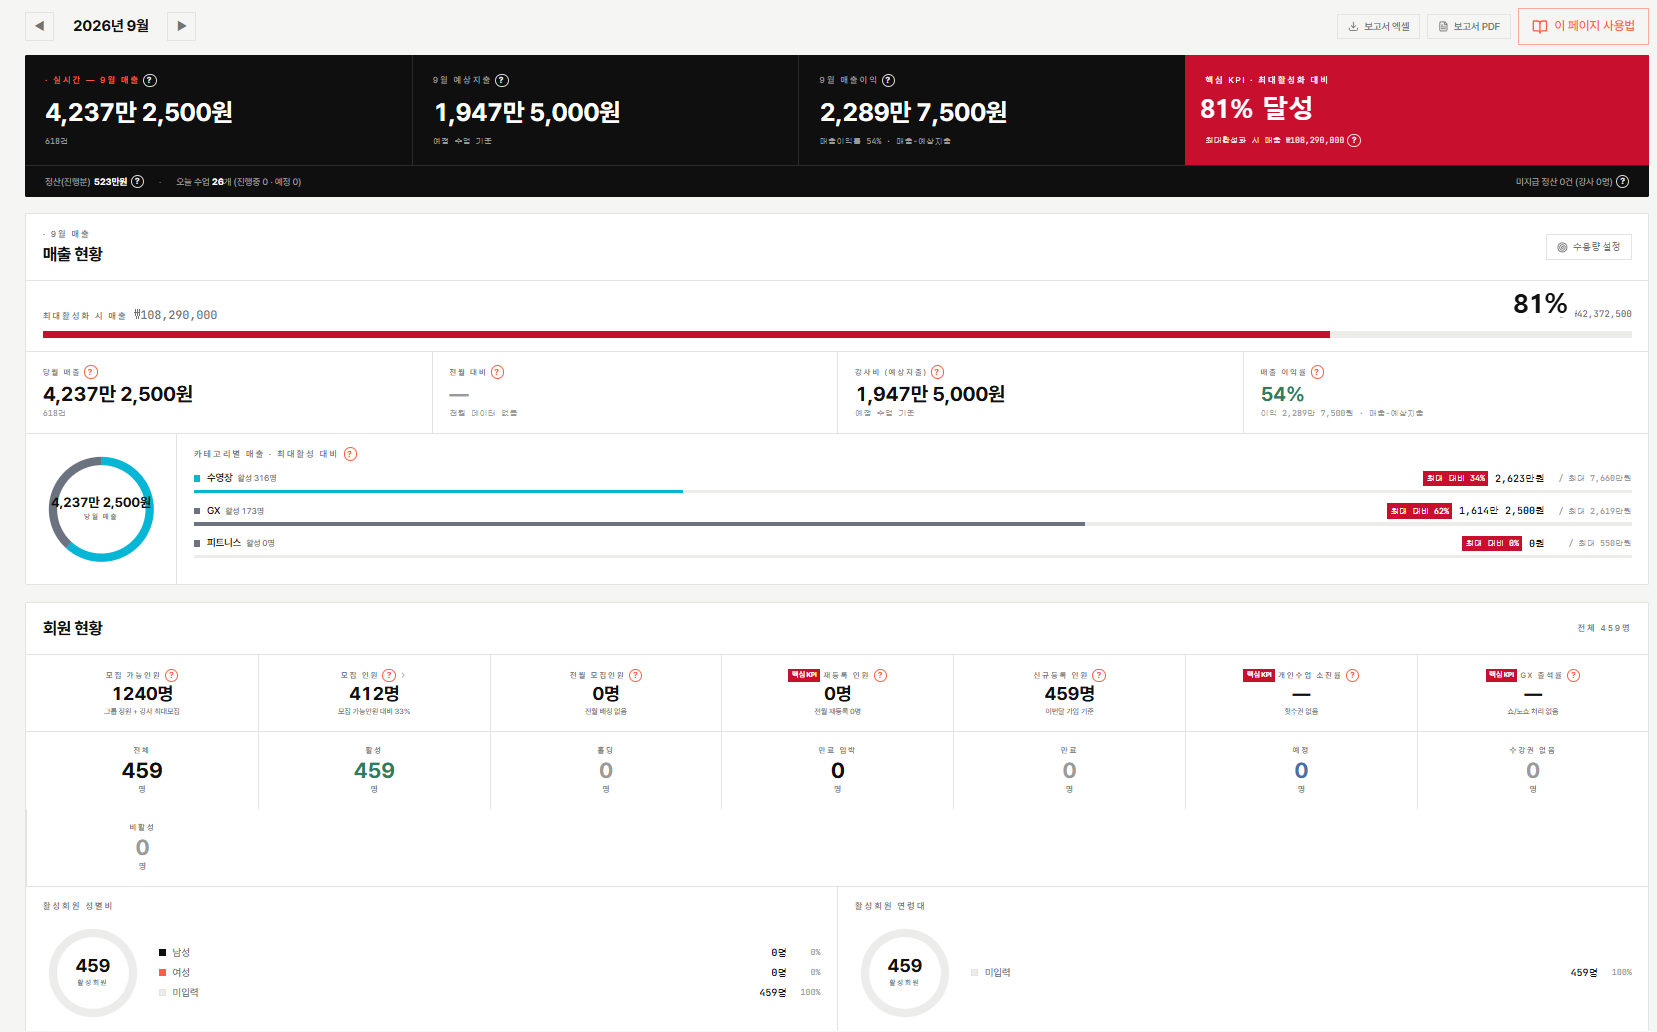
Task: Click the 활성회원 성별비 459 donut chart
Action: pos(93,973)
